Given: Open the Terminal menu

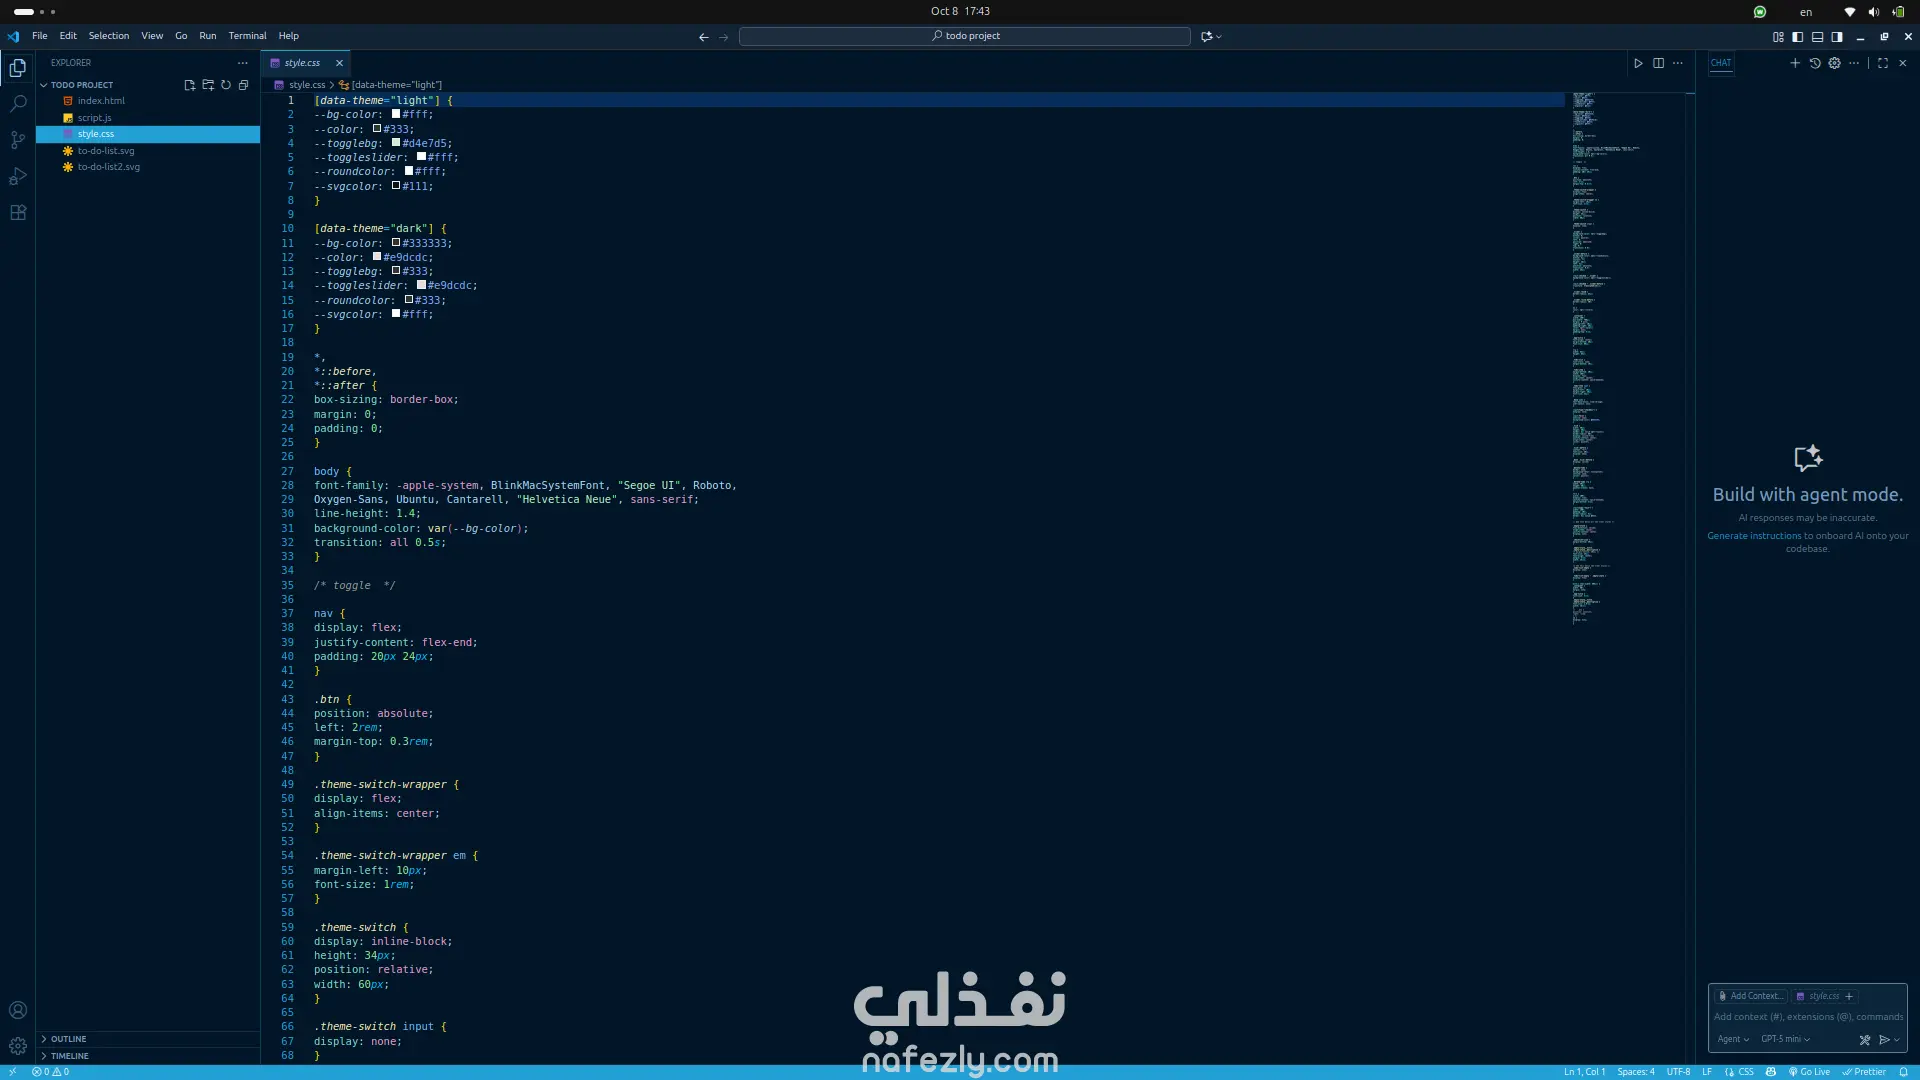Looking at the screenshot, I should (247, 36).
